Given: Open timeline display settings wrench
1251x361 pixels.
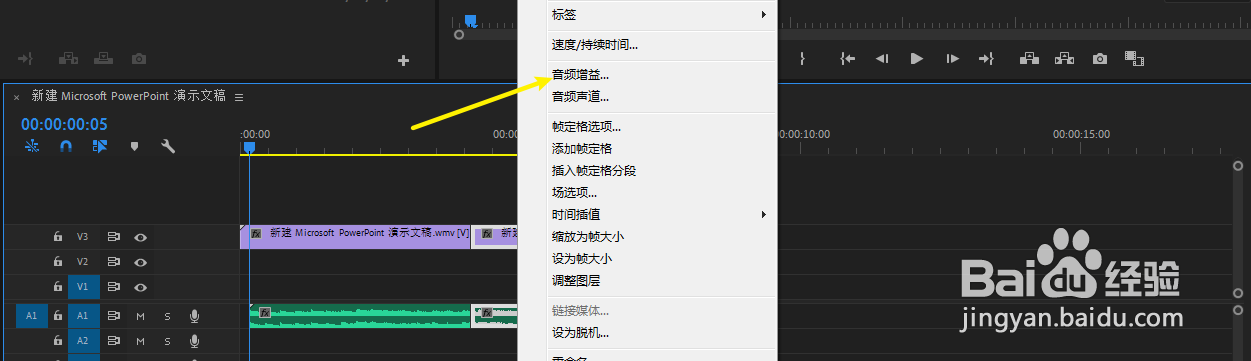Looking at the screenshot, I should [168, 146].
